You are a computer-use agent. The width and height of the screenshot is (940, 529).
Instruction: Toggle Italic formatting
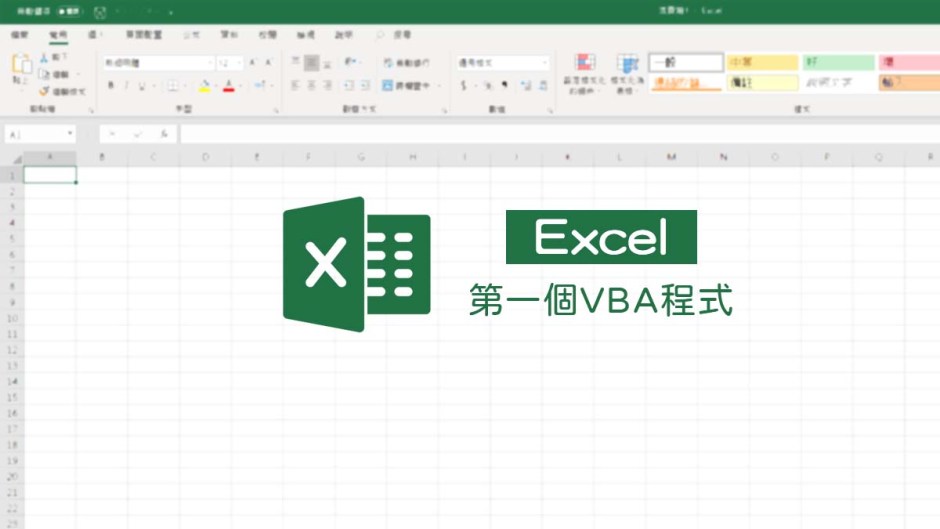coord(126,86)
